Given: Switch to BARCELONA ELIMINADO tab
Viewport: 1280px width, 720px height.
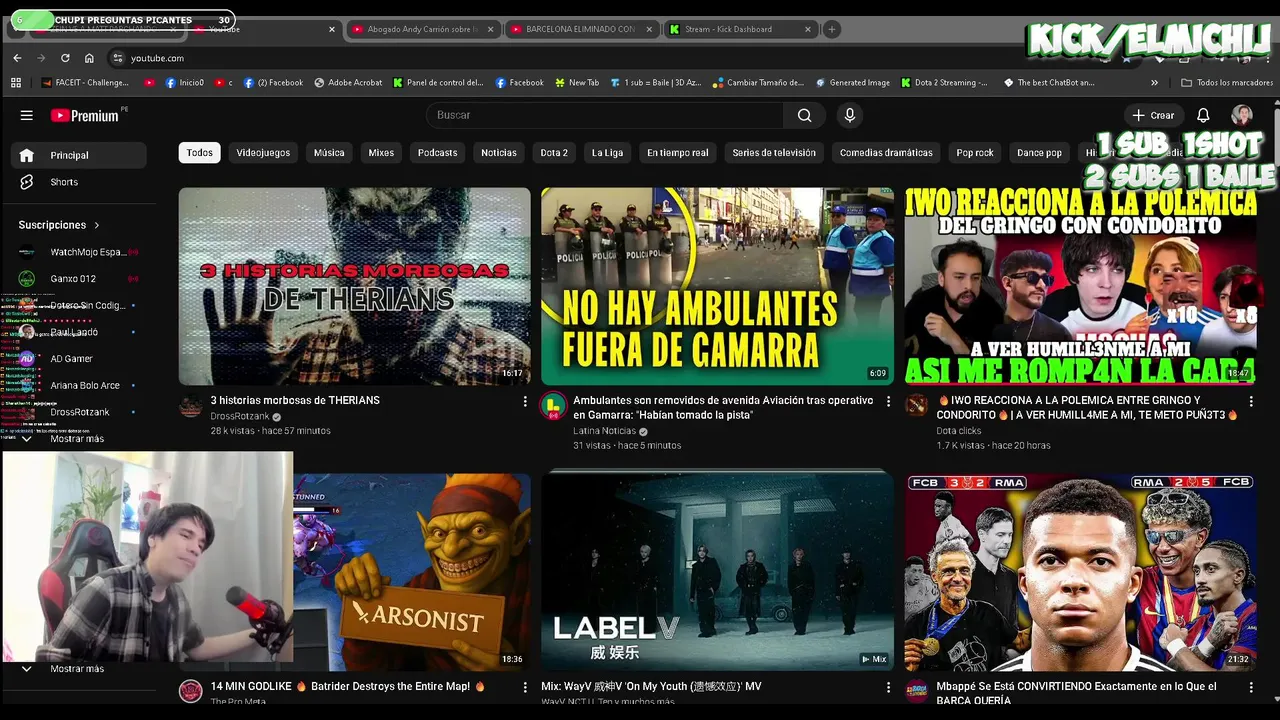Looking at the screenshot, I should tap(582, 29).
